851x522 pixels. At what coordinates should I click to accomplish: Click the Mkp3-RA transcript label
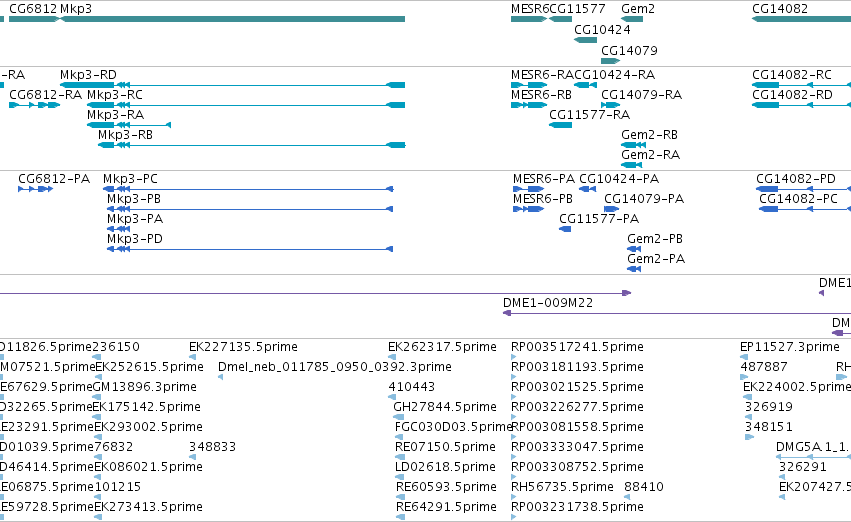[x=116, y=115]
